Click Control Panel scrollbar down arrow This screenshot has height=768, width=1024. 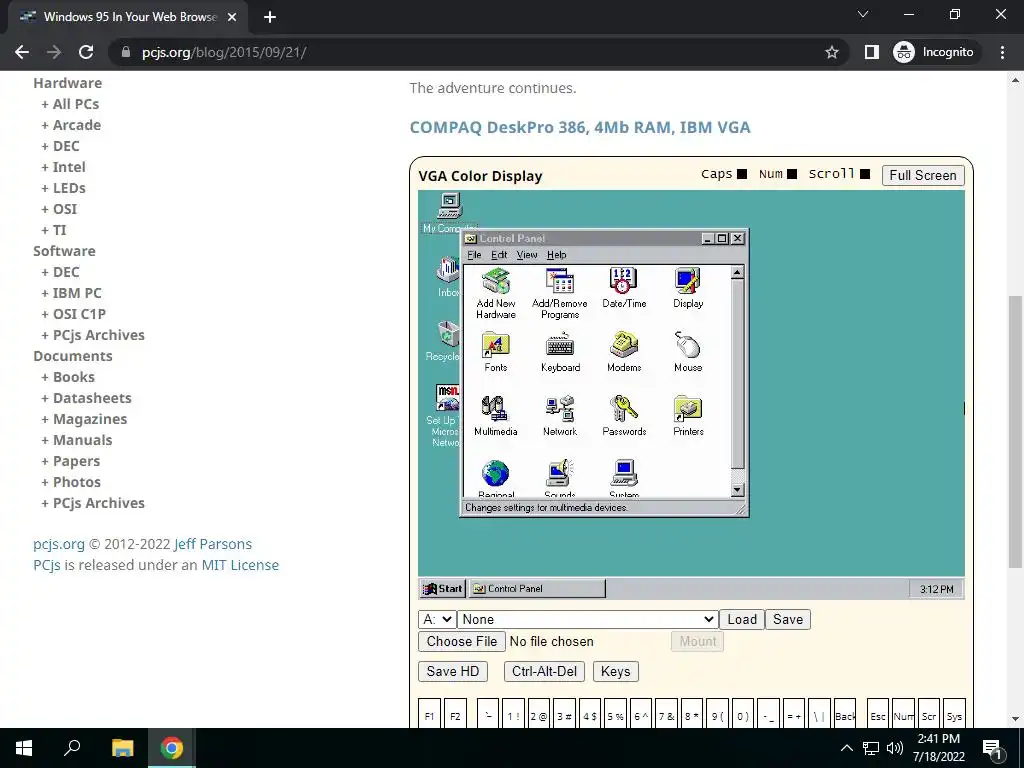click(x=737, y=490)
